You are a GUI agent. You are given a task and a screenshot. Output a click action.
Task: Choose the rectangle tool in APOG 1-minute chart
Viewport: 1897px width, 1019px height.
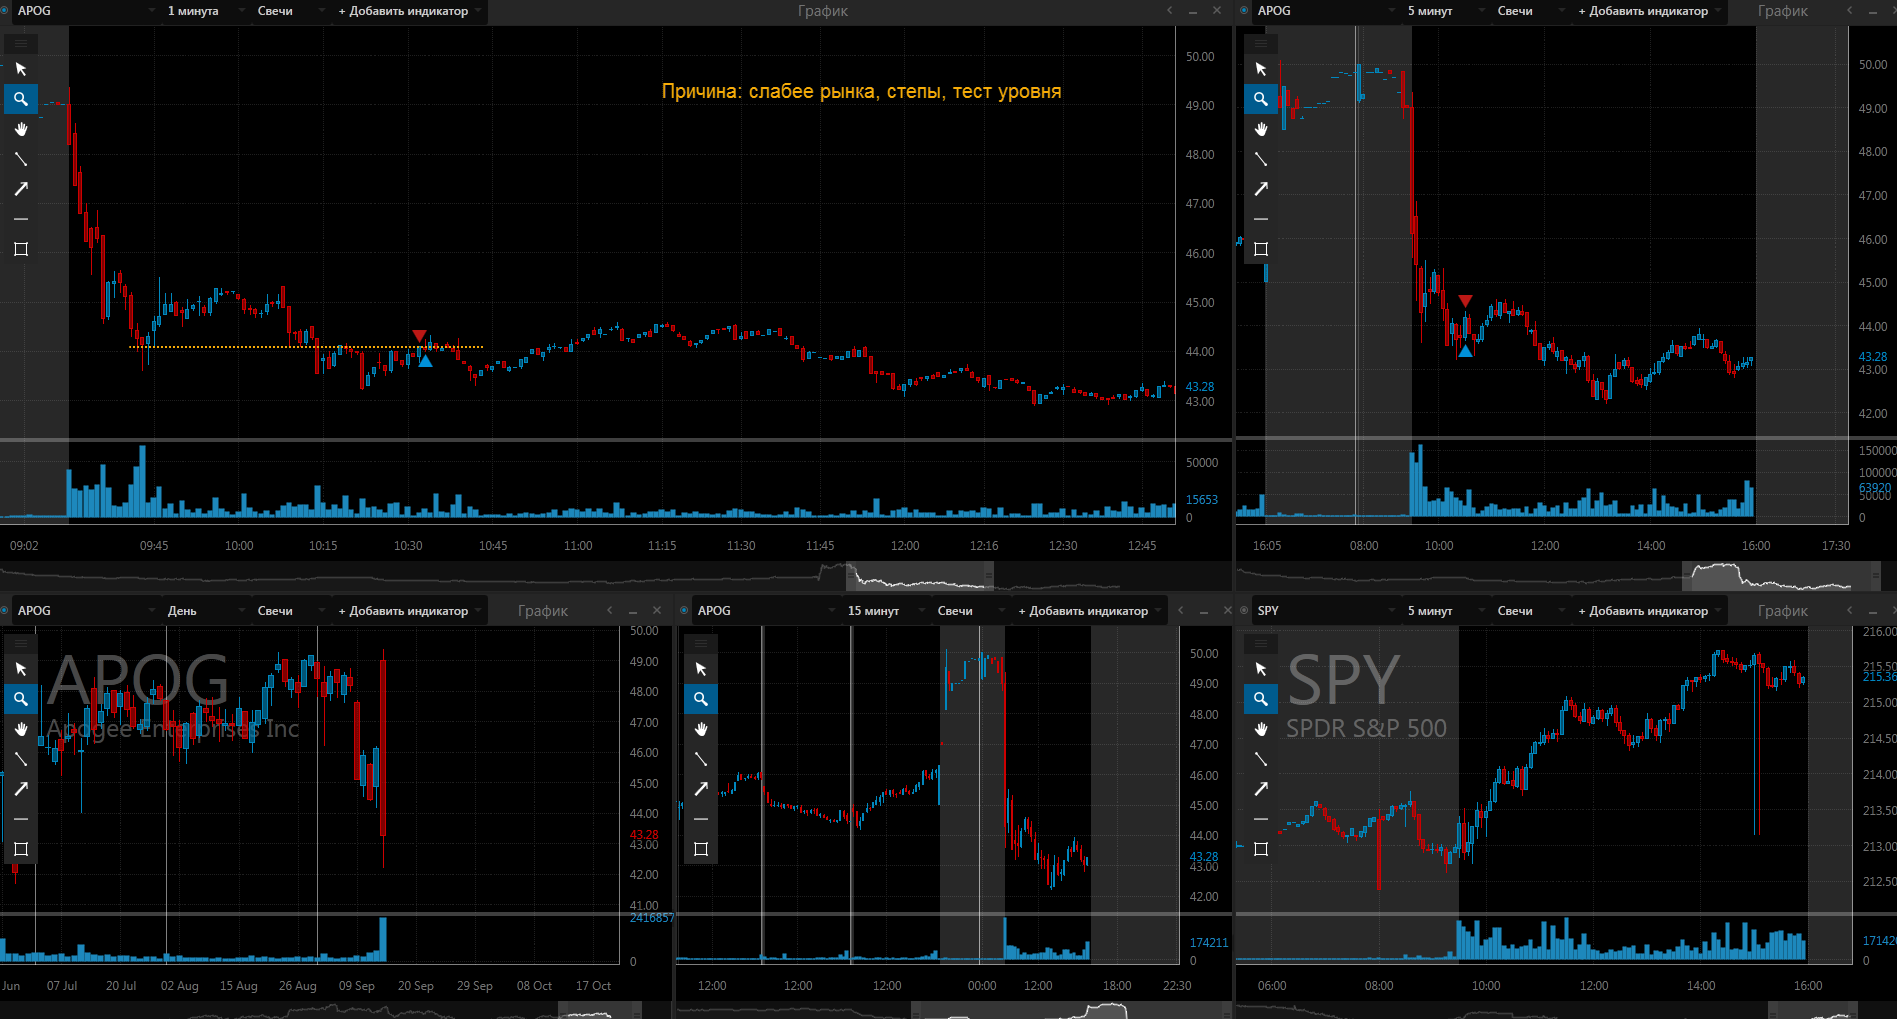coord(20,249)
